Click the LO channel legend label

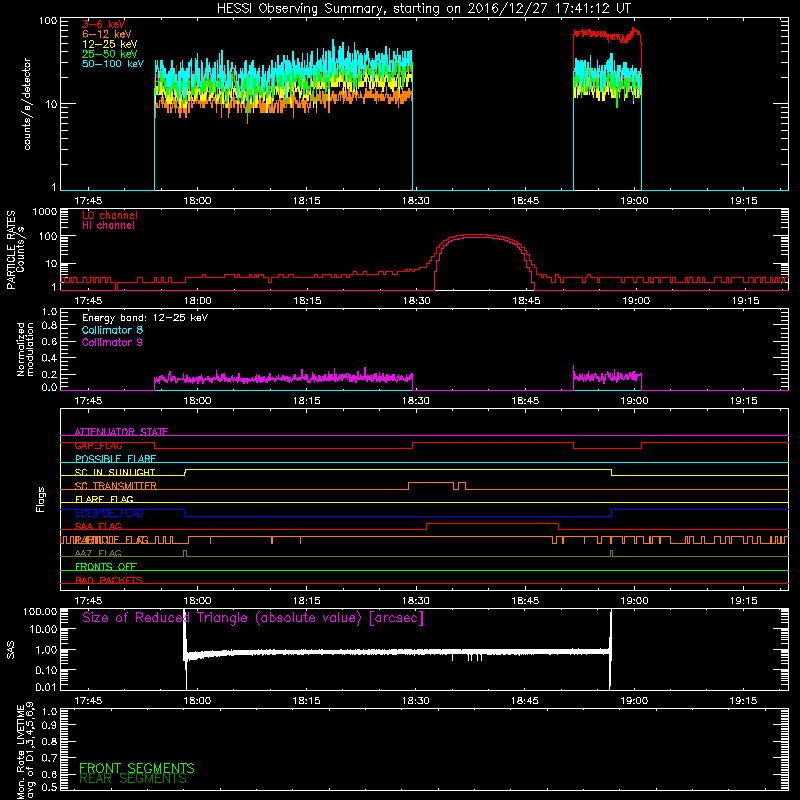click(x=110, y=215)
